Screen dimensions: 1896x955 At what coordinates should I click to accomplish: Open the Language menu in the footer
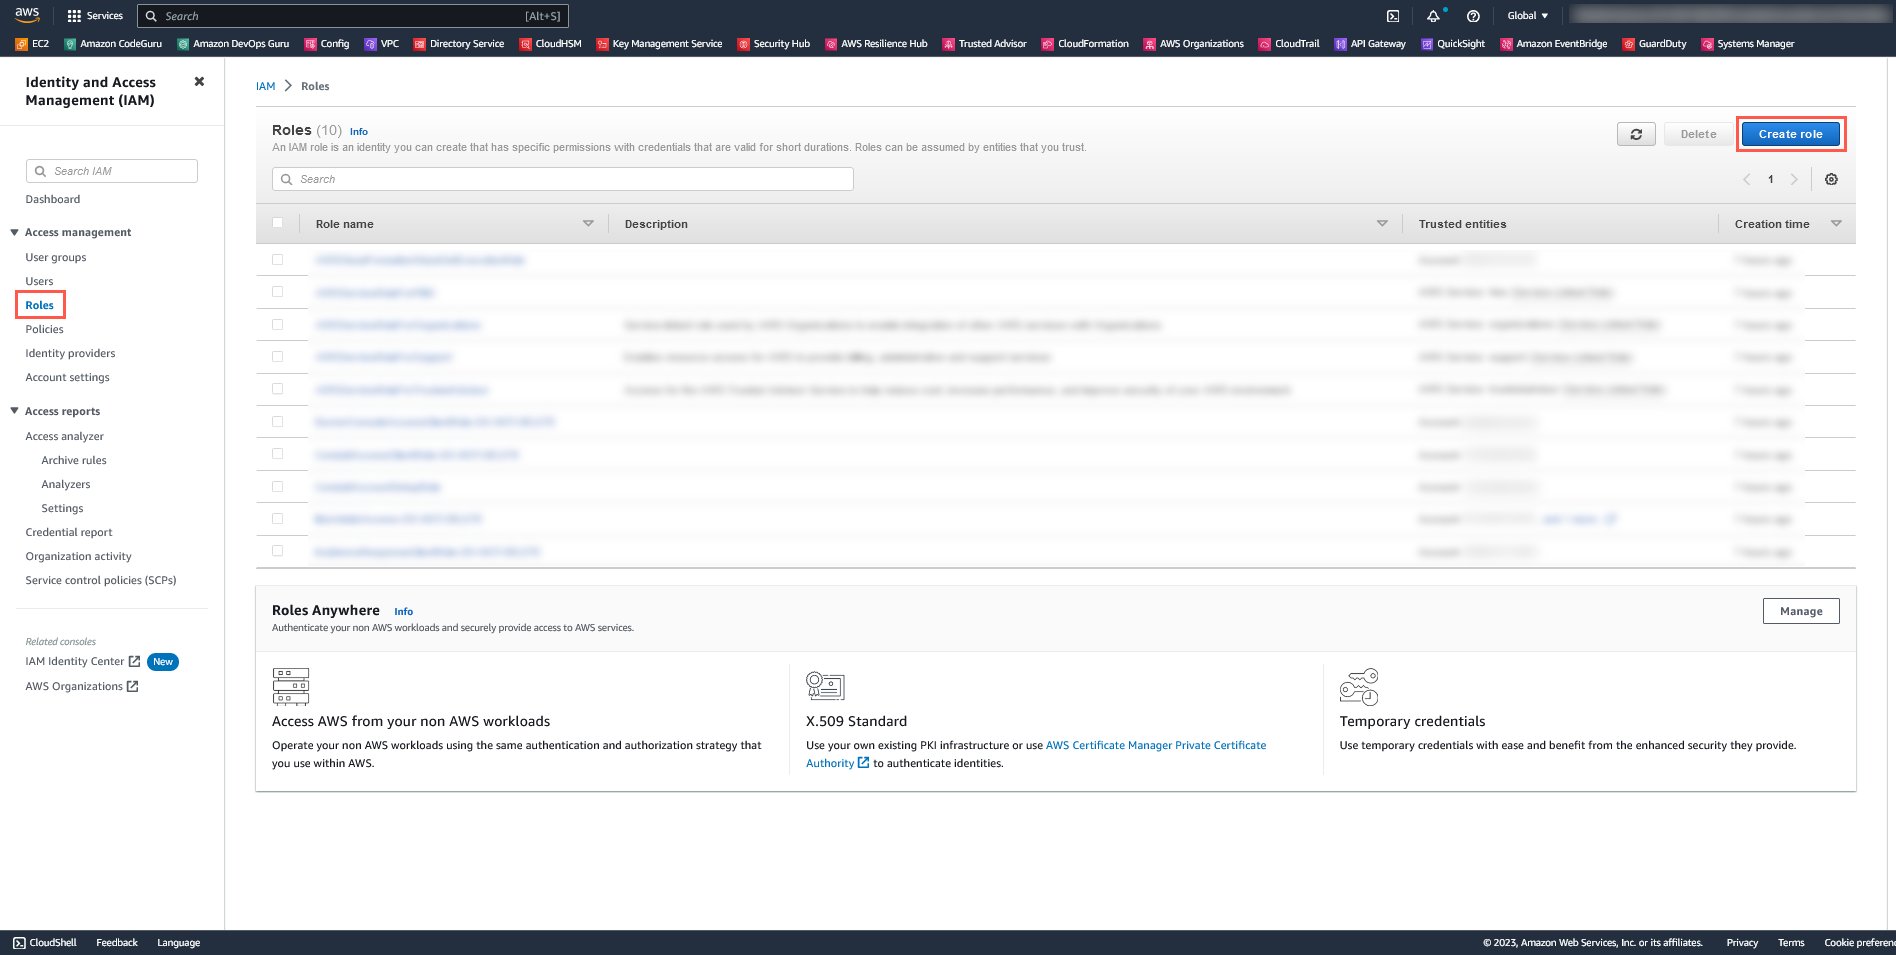click(178, 943)
